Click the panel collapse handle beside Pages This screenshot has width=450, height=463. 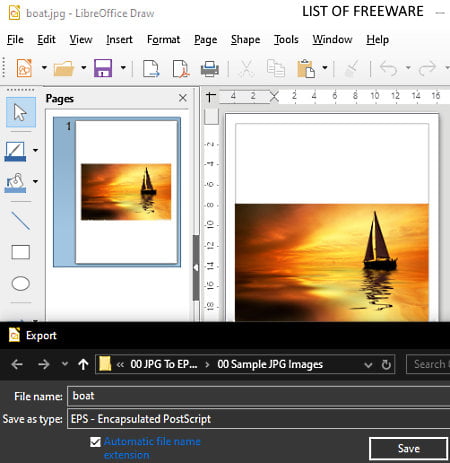(x=196, y=268)
